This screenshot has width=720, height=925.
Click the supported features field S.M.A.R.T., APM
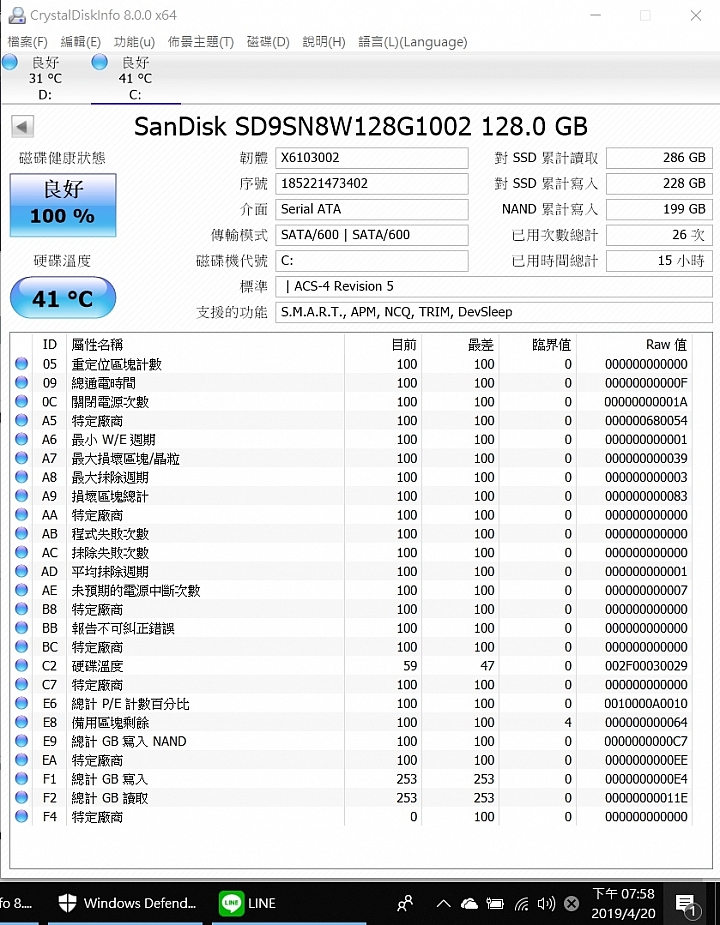click(494, 312)
